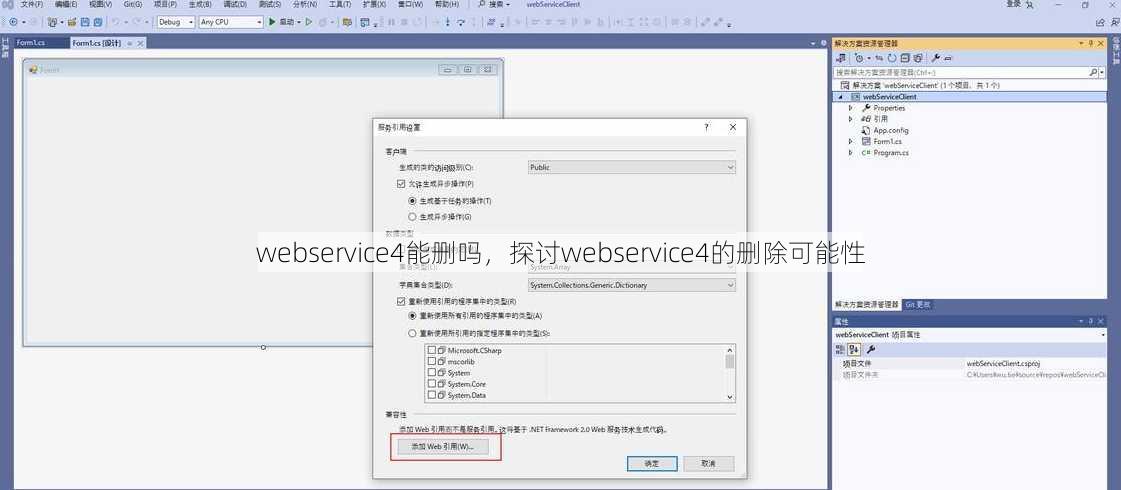1121x490 pixels.
Task: Click the help question mark in dialog
Action: click(706, 127)
